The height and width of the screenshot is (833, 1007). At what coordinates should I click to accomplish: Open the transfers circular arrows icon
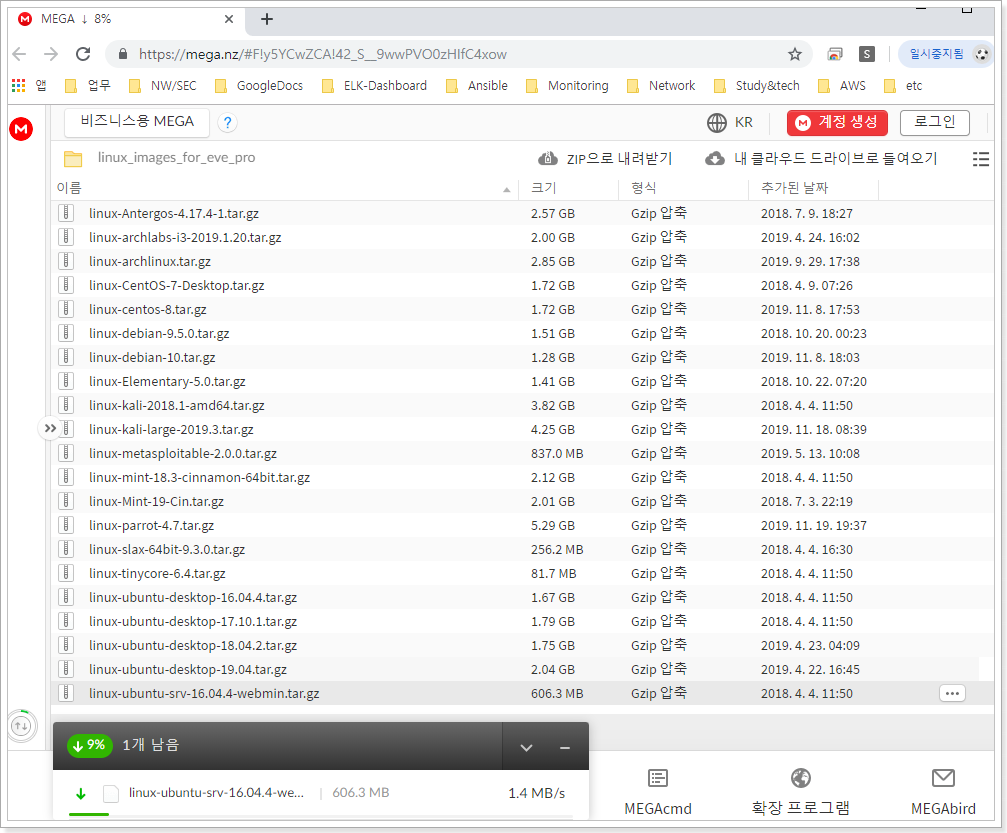[21, 726]
